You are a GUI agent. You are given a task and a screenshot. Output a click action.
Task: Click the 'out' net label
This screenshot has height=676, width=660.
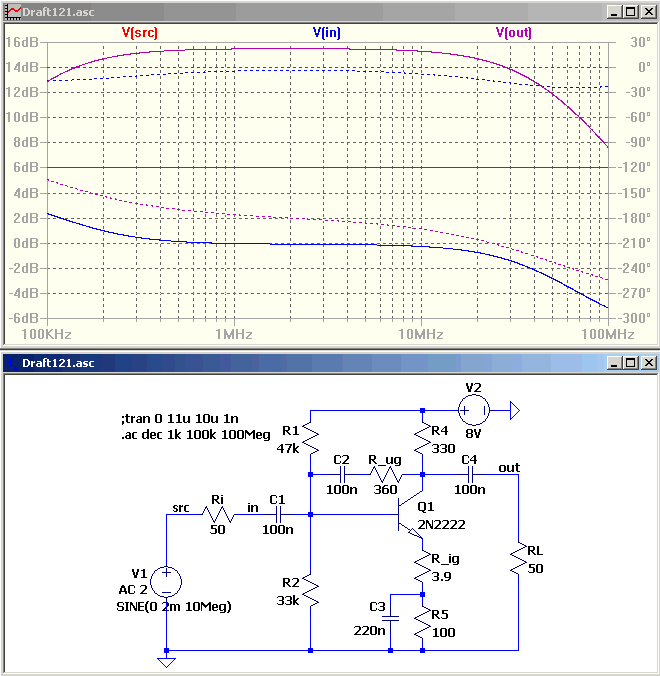pos(509,468)
